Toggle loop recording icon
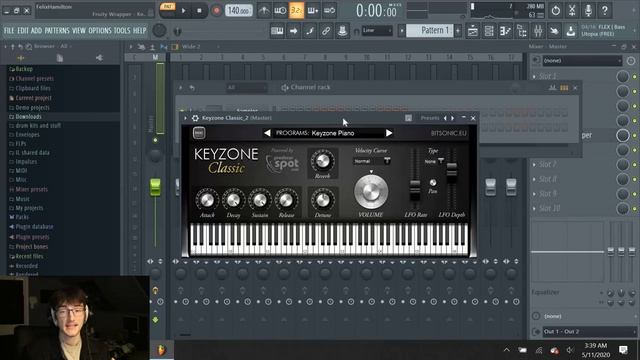 [329, 11]
